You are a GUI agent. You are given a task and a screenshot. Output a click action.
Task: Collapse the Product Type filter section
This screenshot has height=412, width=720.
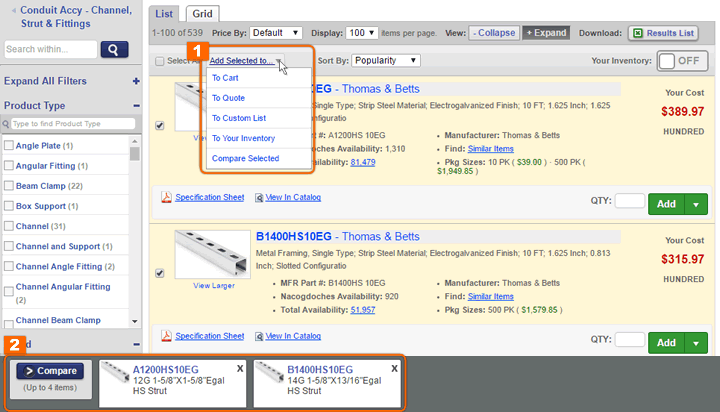[136, 106]
